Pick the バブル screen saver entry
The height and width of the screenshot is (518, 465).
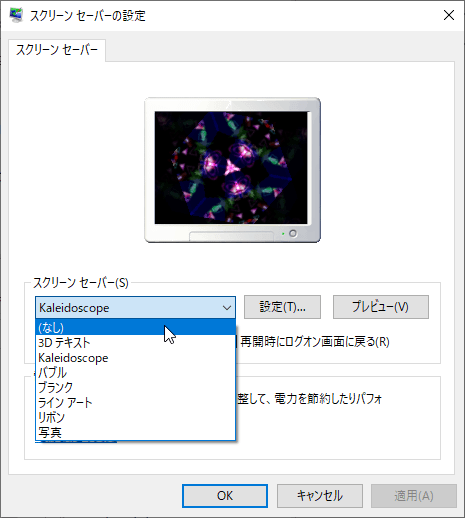tap(135, 372)
